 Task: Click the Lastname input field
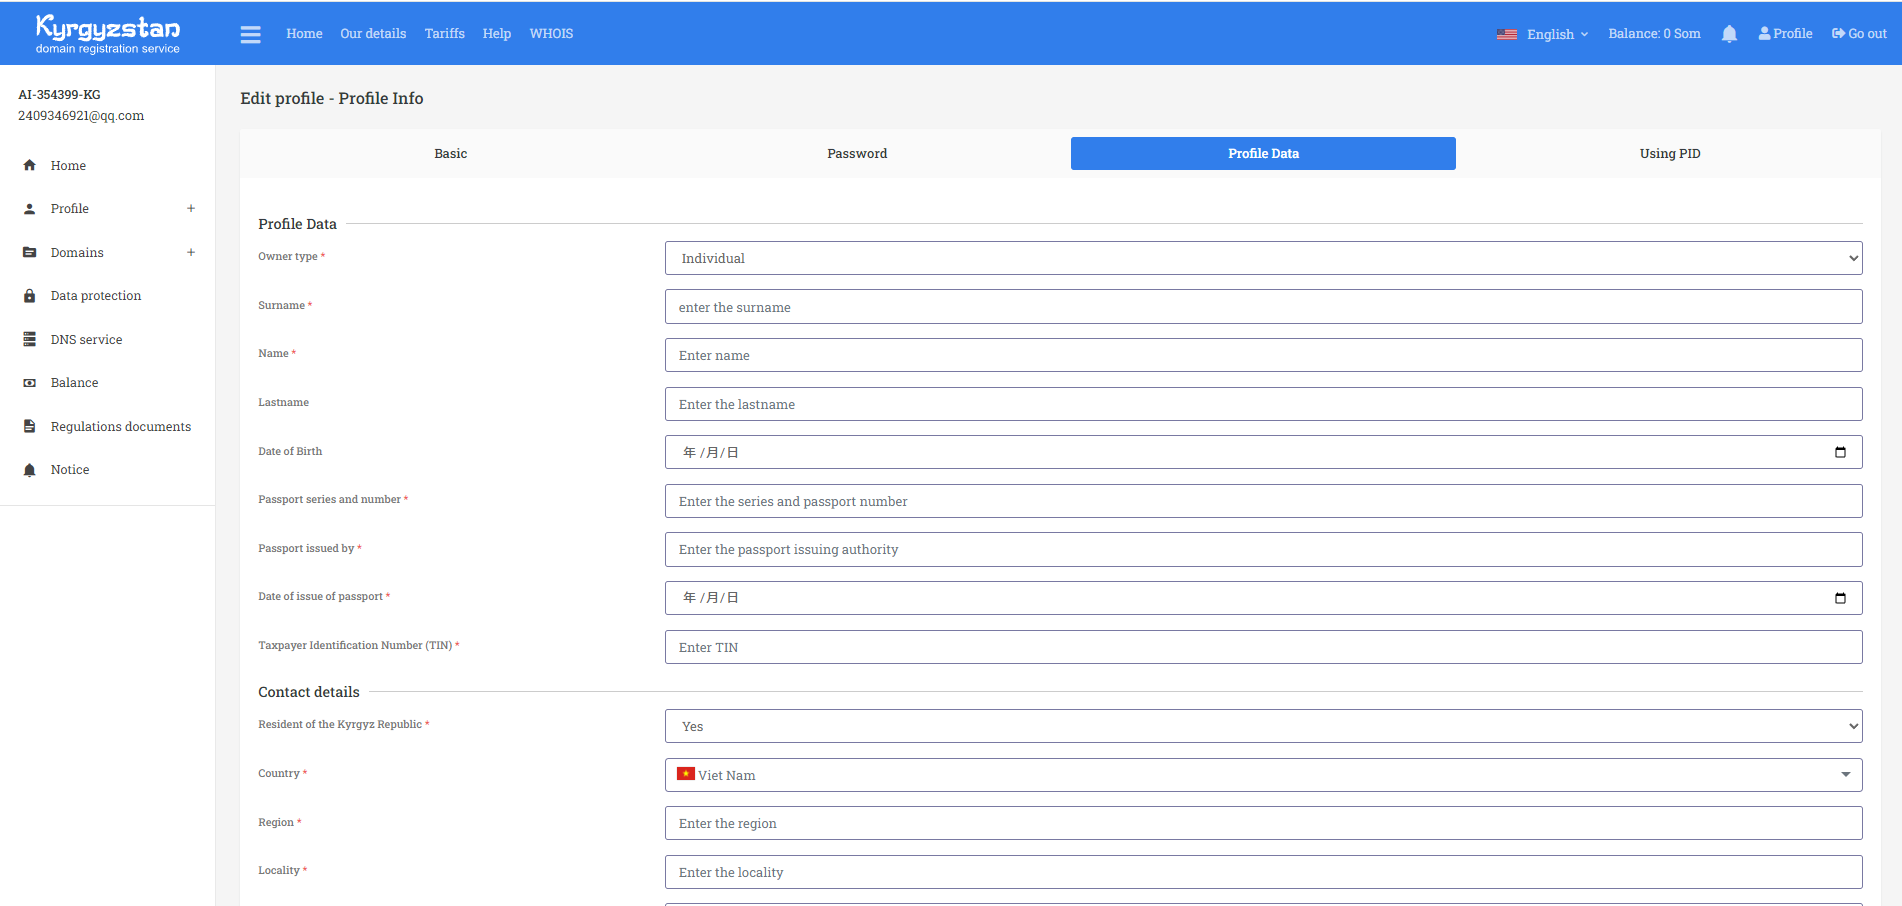tap(1263, 404)
